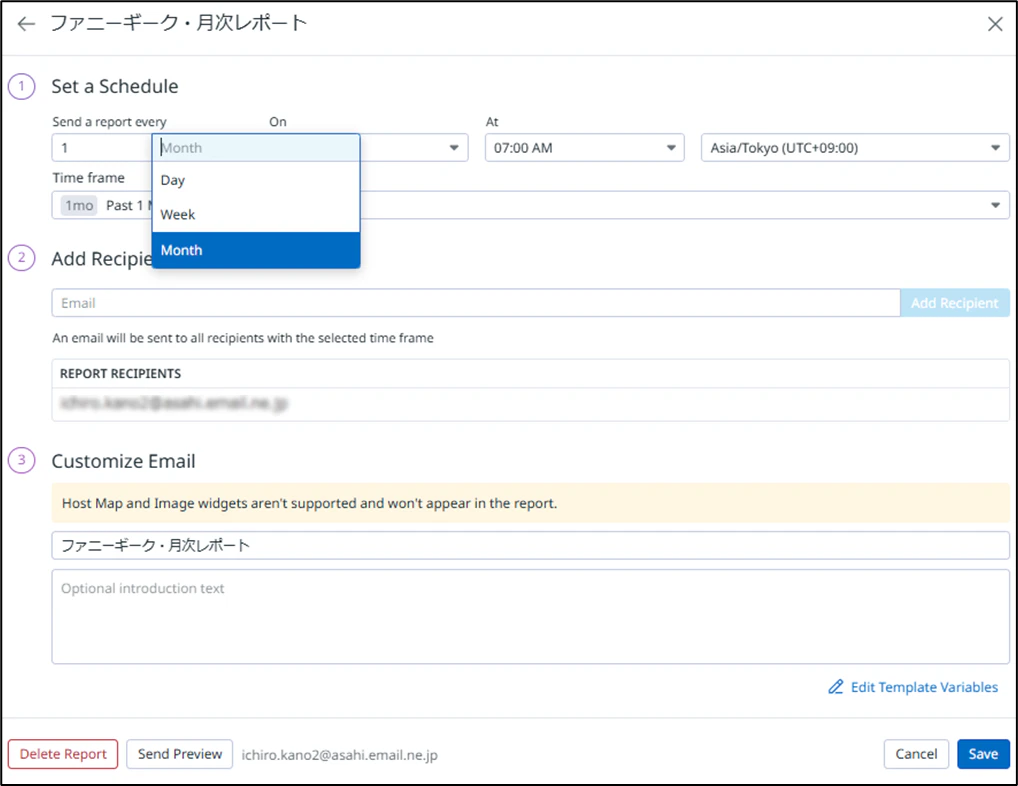This screenshot has width=1018, height=786.
Task: Click the Send Preview button
Action: coord(180,754)
